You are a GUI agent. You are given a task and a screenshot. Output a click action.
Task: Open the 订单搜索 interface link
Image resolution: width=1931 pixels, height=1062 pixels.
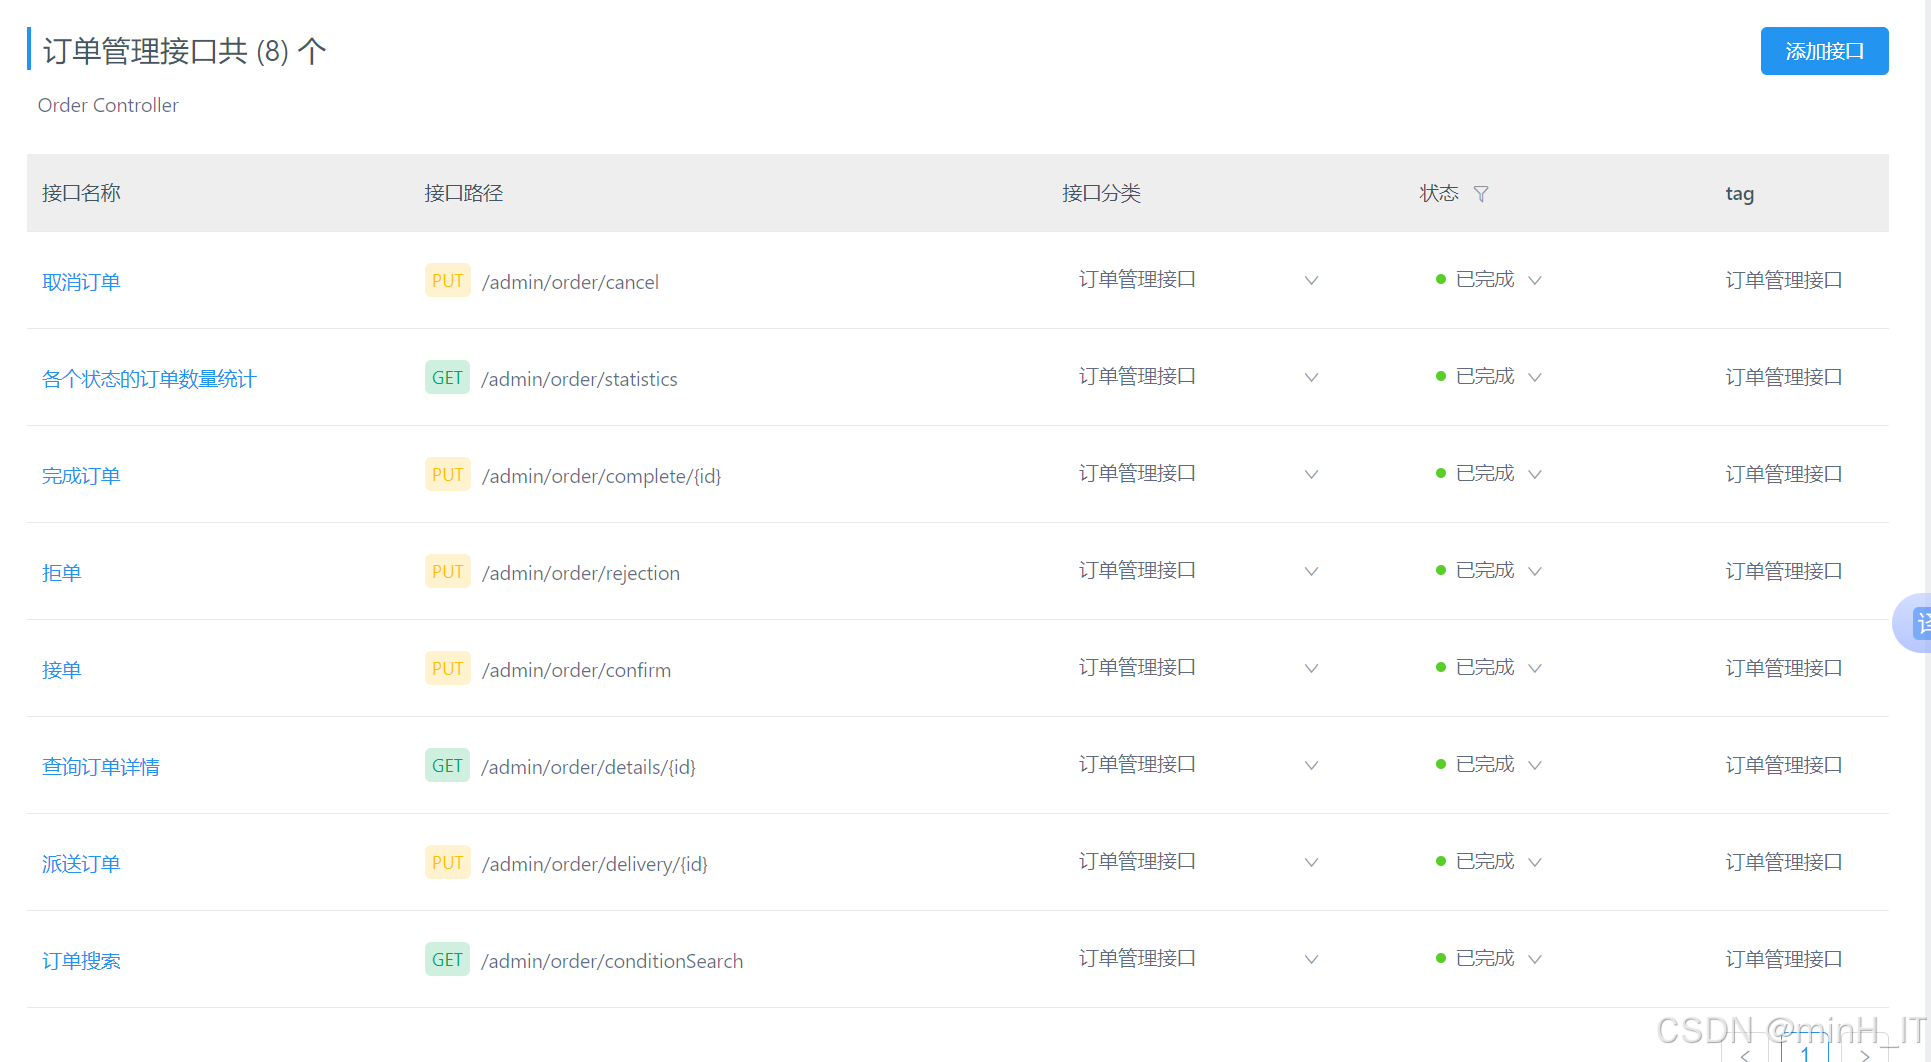tap(81, 961)
